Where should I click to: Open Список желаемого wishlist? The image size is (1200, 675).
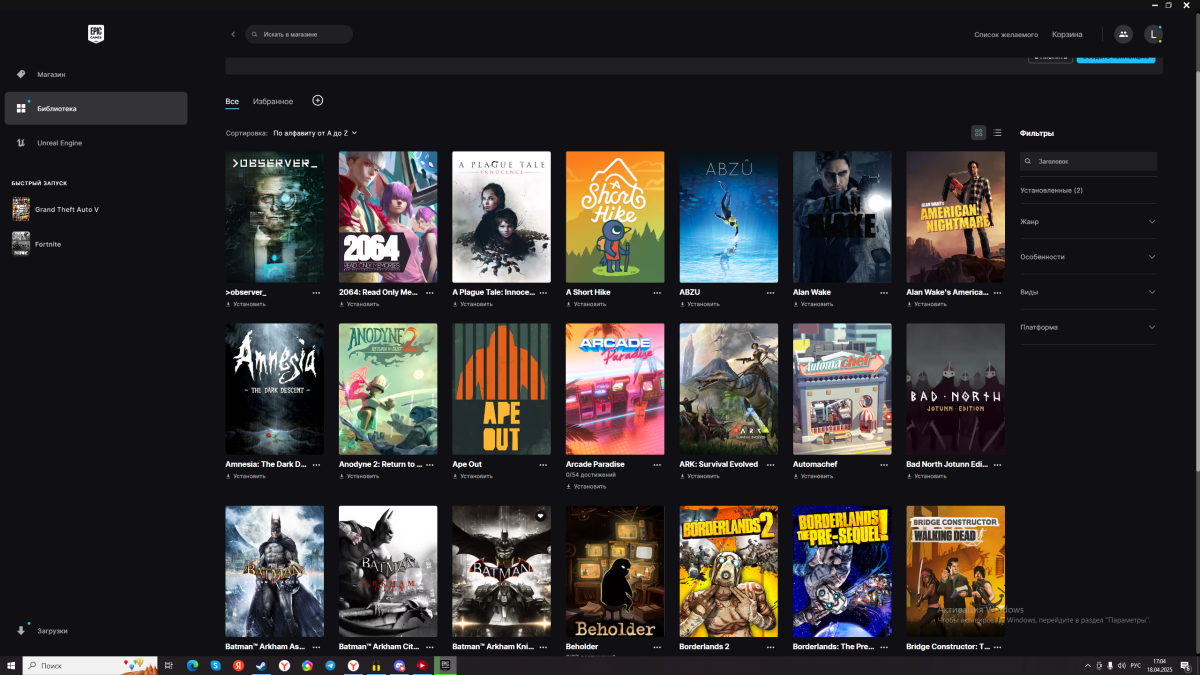point(1006,34)
